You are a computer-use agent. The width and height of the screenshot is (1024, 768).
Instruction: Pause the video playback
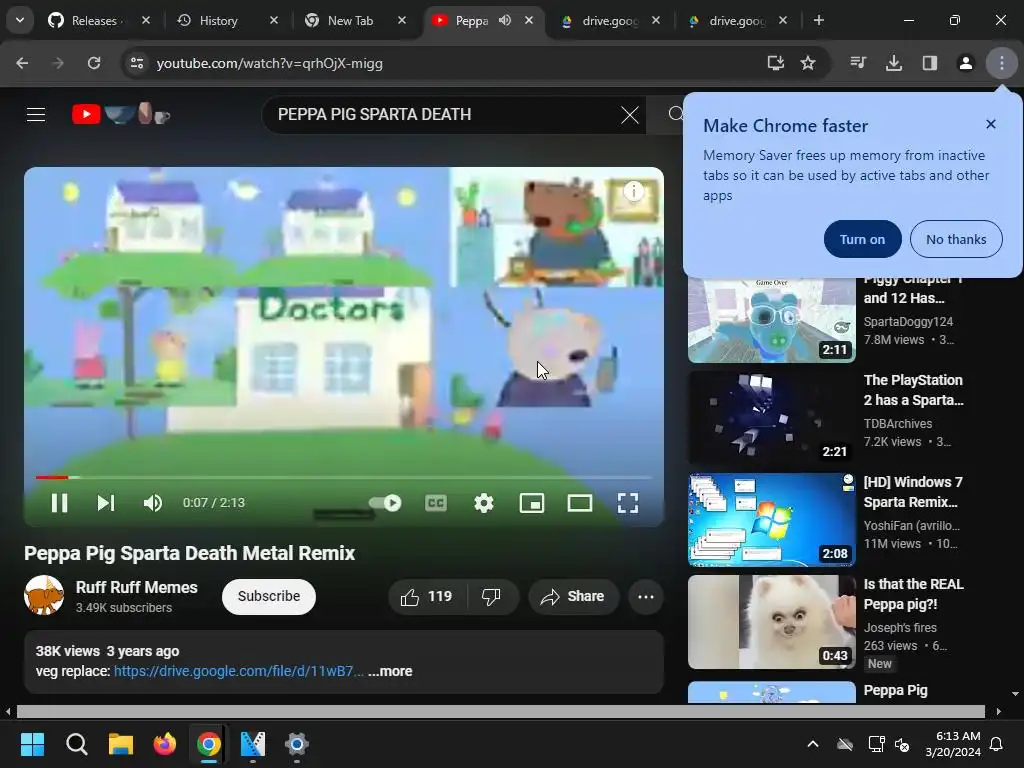pos(59,503)
